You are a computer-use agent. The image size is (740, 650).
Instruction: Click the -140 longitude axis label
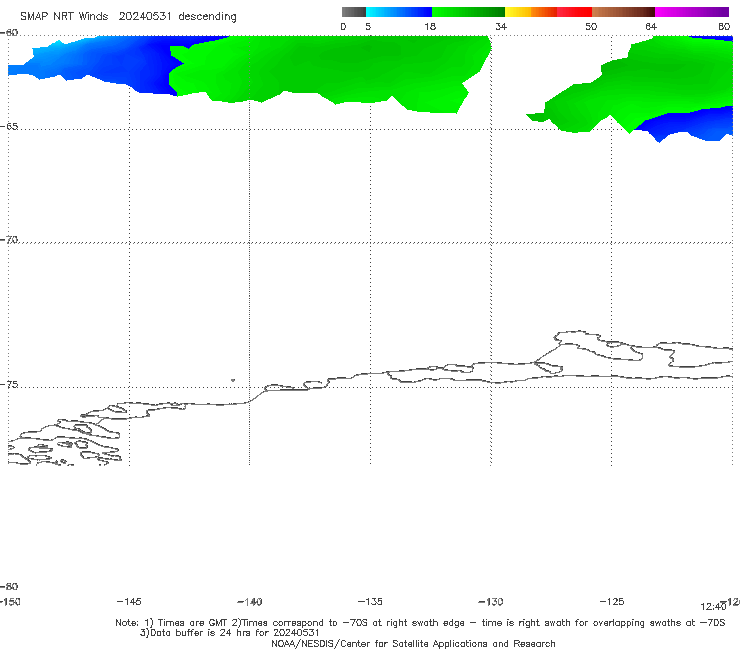pos(250,601)
